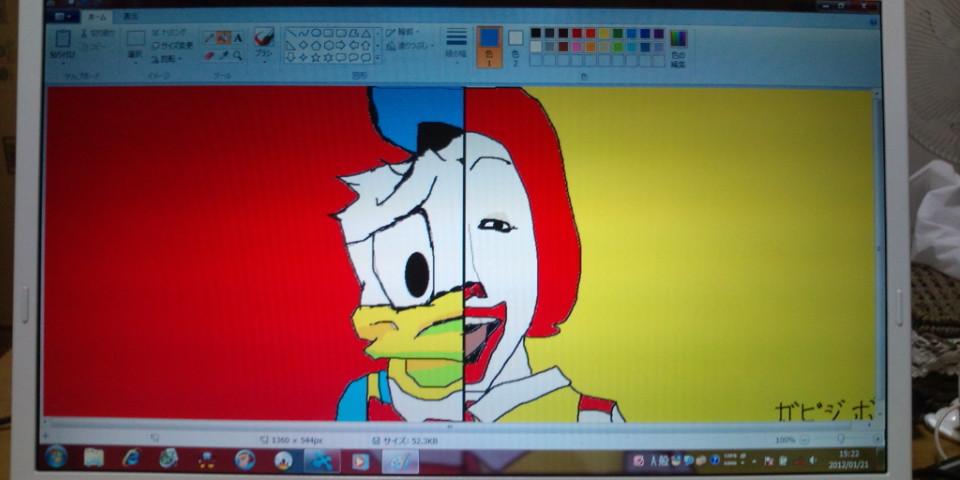Pick the Pentagon shape
This screenshot has height=480, width=960.
(x=316, y=45)
